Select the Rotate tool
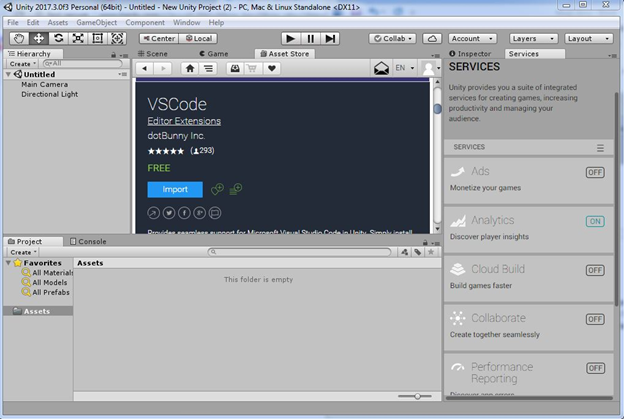 click(x=58, y=39)
